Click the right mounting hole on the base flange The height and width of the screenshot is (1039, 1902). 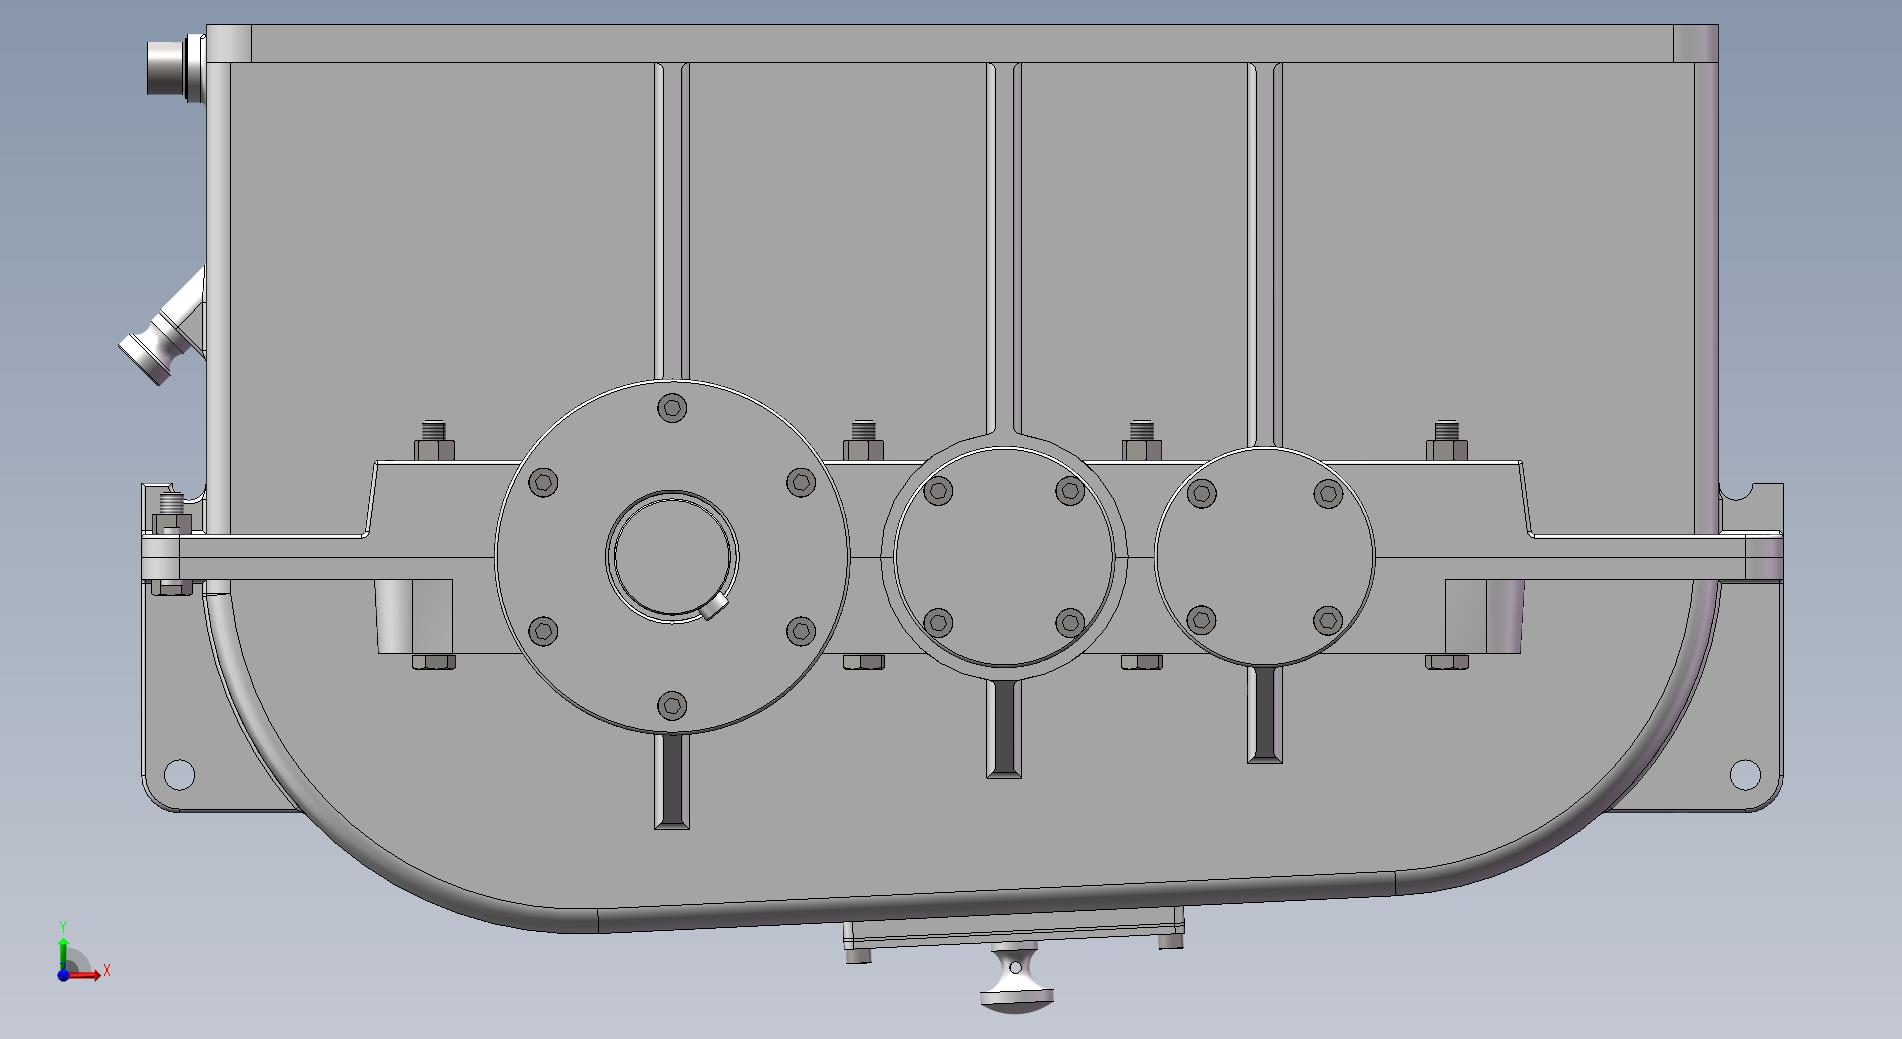(1744, 773)
